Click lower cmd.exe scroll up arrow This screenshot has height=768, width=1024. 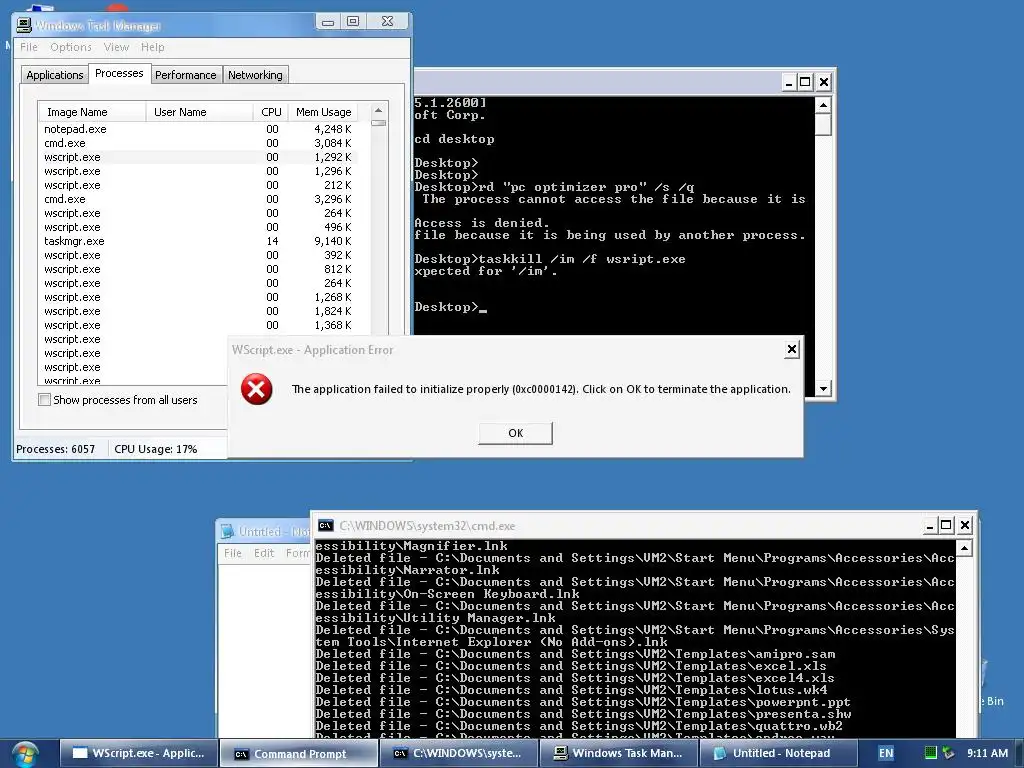tap(965, 548)
